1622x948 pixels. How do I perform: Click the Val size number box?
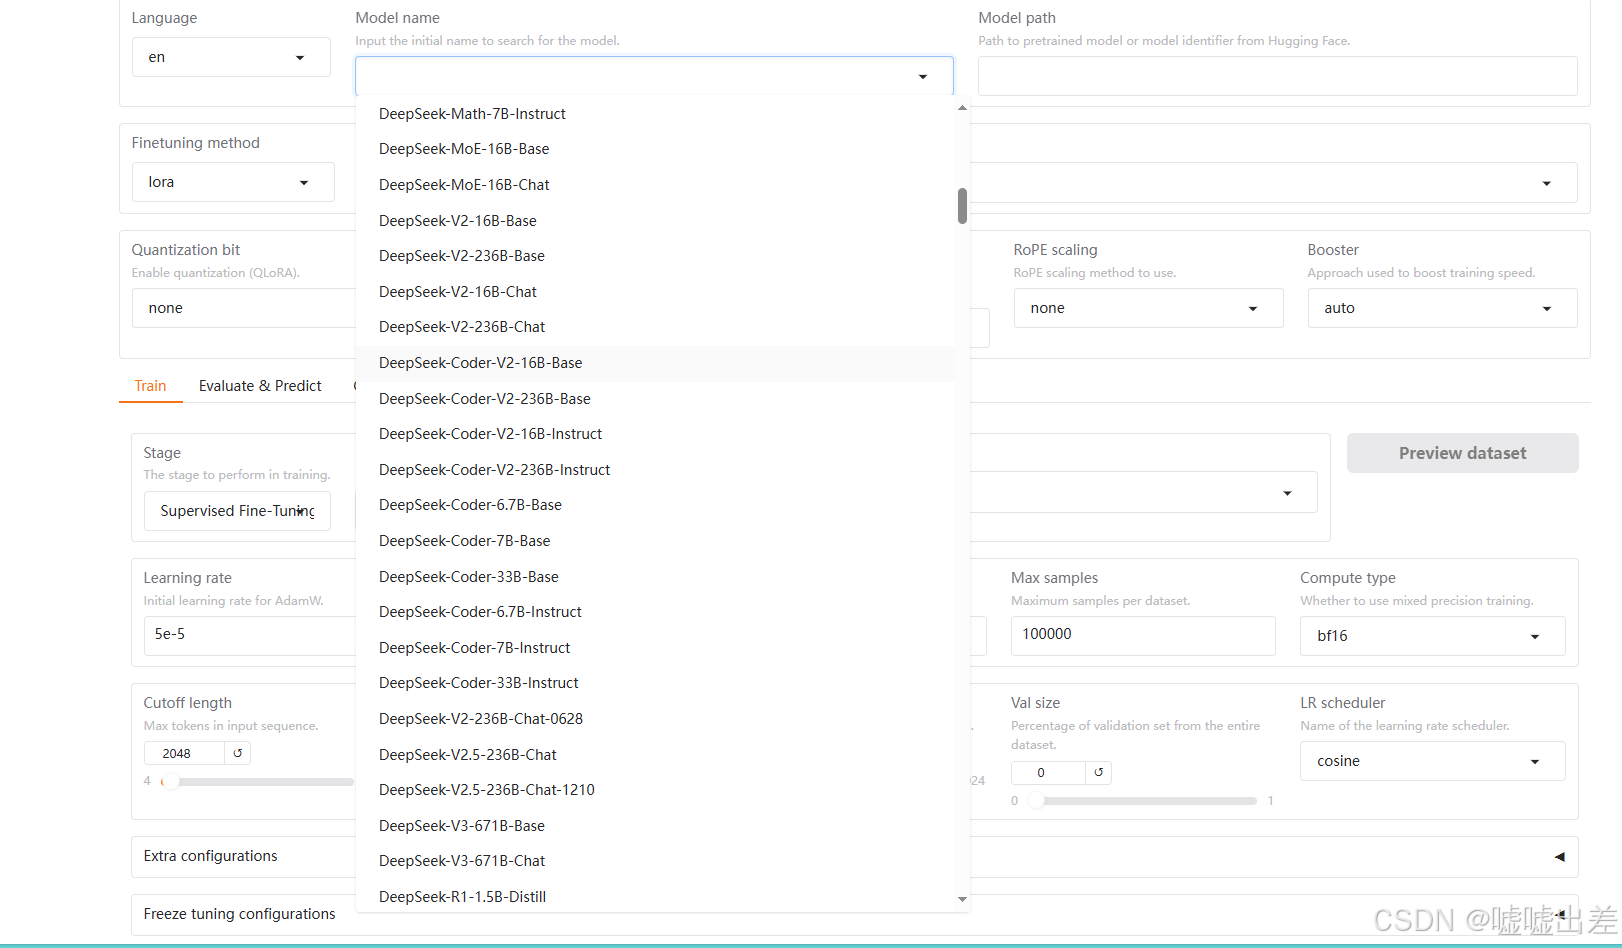tap(1047, 772)
